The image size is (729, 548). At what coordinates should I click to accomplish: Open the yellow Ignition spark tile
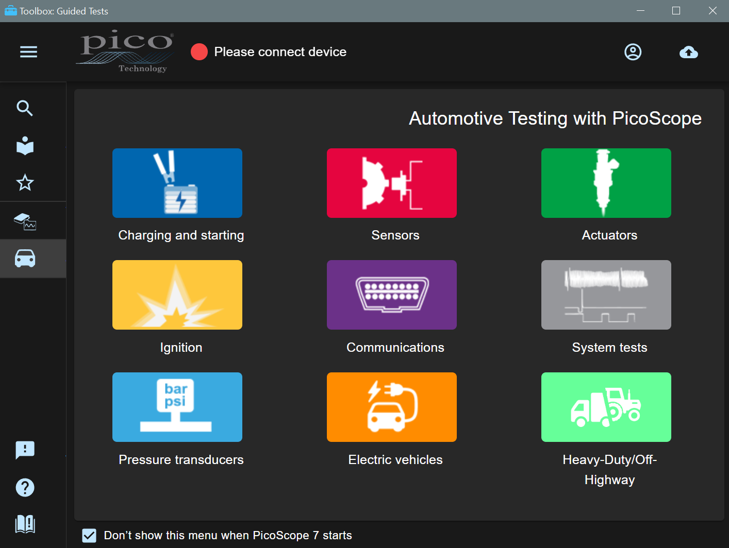(x=177, y=295)
